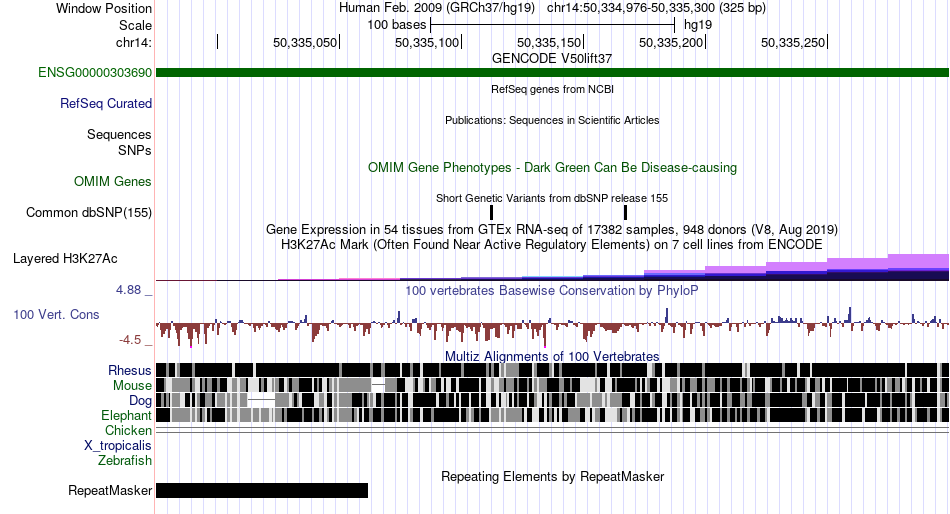The height and width of the screenshot is (514, 950).
Task: Click the SNPs track label
Action: [x=135, y=150]
